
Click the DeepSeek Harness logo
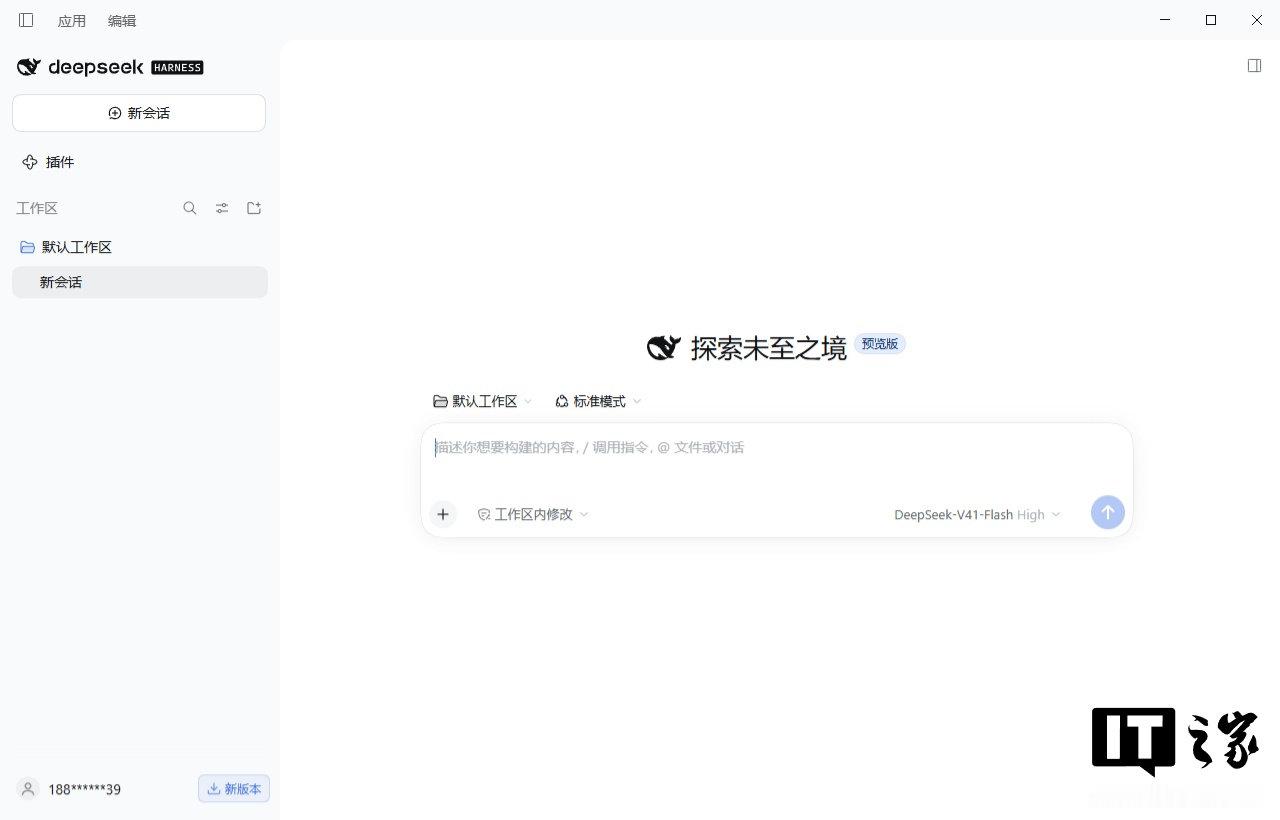tap(110, 67)
